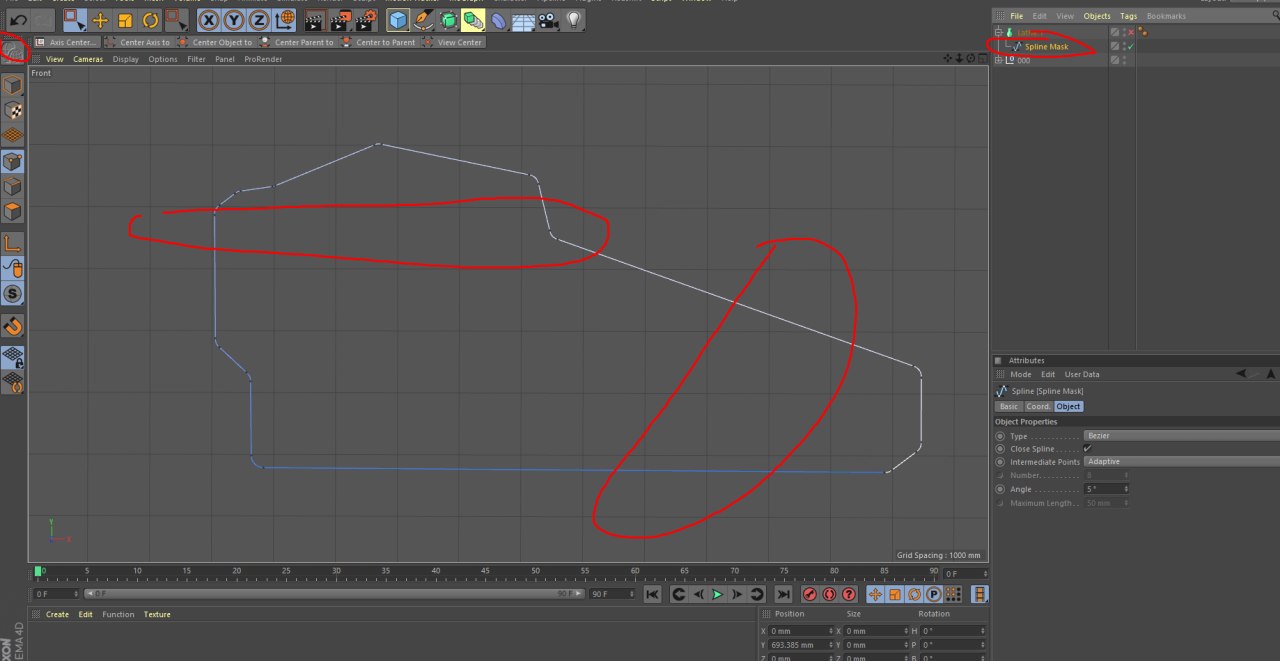Click Center Object to button
The height and width of the screenshot is (661, 1280).
coord(215,42)
